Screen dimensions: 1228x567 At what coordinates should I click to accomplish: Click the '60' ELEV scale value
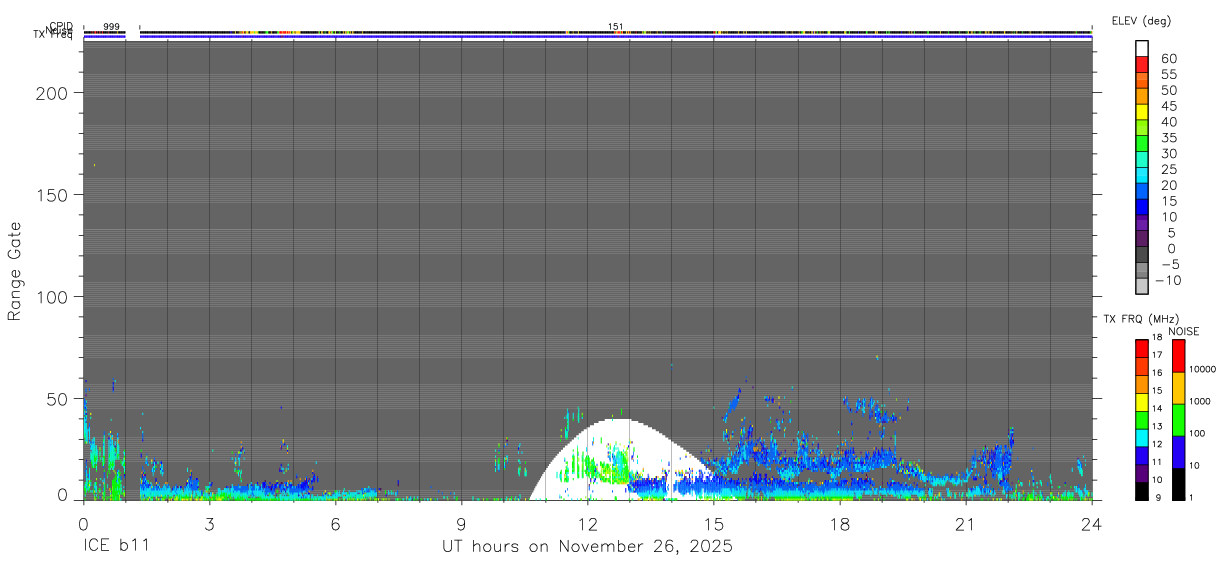coord(1170,58)
